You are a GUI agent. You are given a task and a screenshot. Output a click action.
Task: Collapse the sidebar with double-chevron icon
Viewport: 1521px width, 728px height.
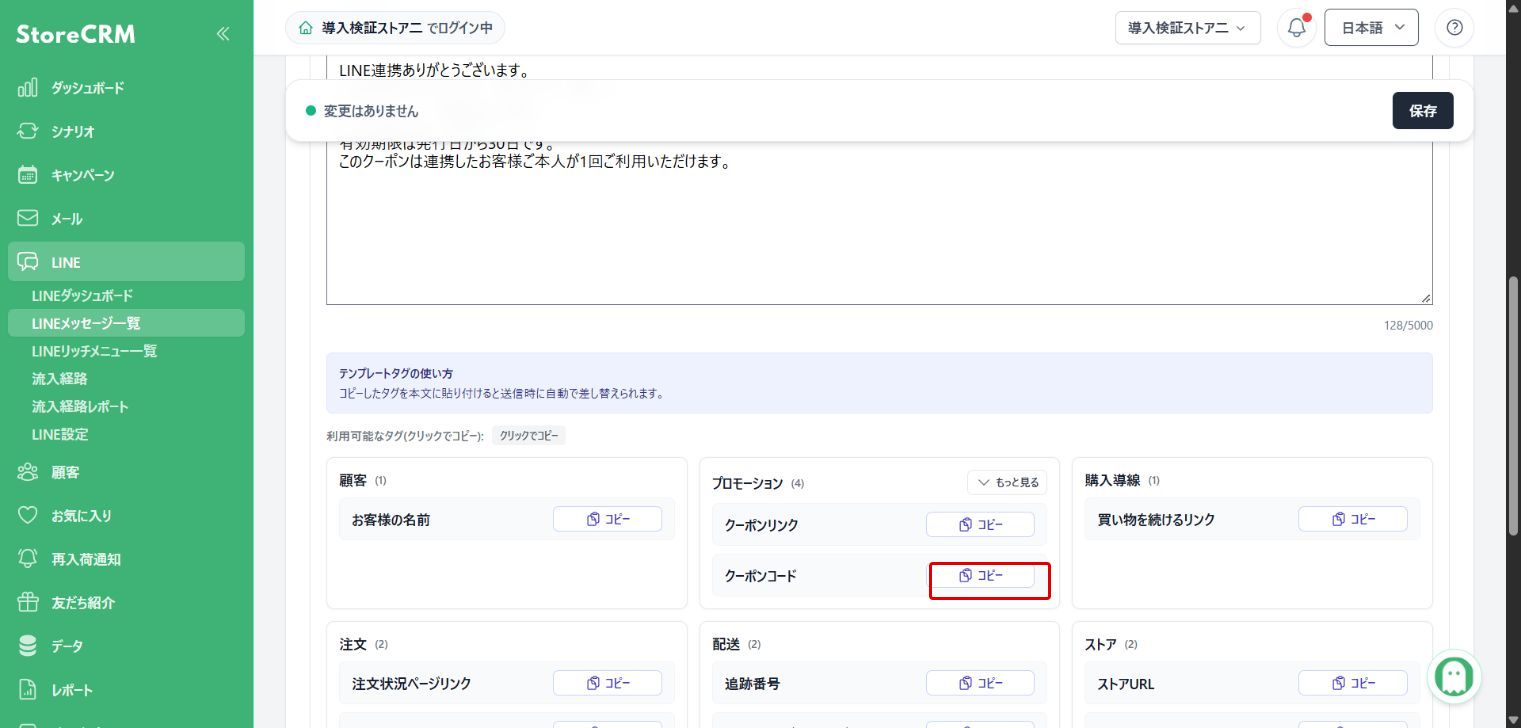tap(222, 34)
